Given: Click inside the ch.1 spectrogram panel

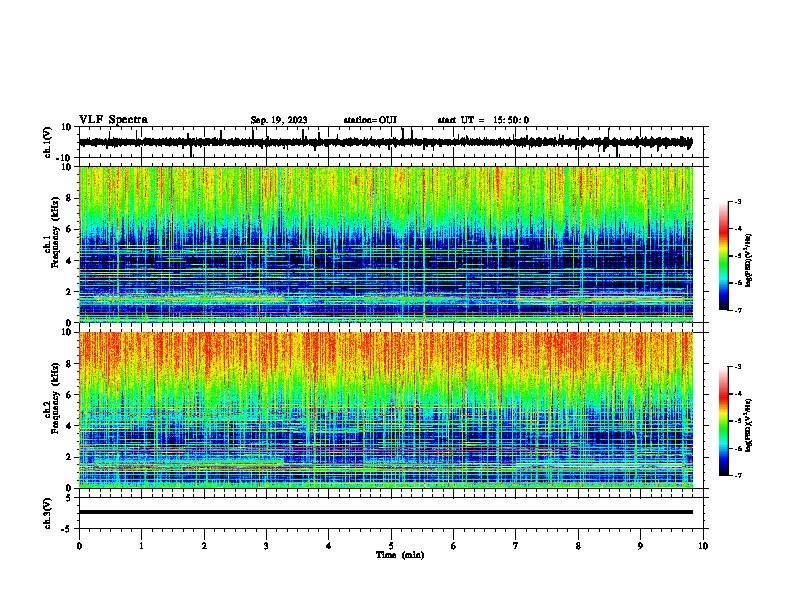Looking at the screenshot, I should point(386,244).
